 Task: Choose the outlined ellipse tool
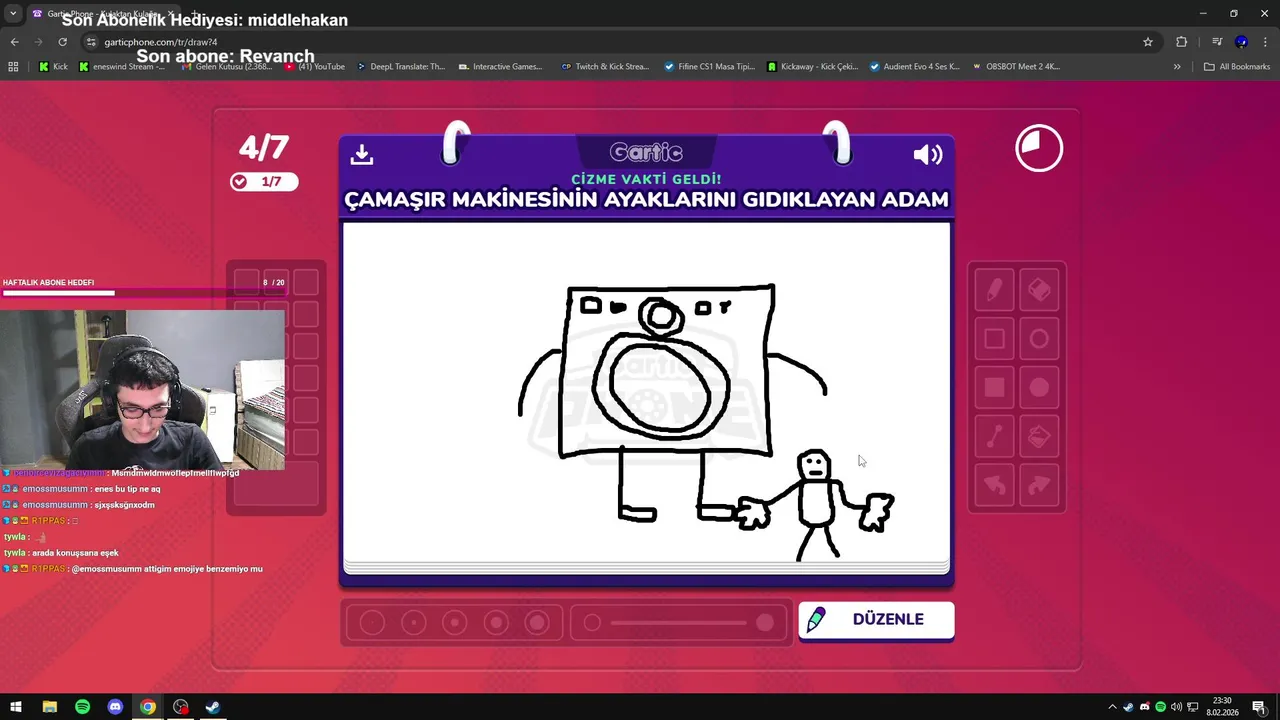coord(1039,339)
